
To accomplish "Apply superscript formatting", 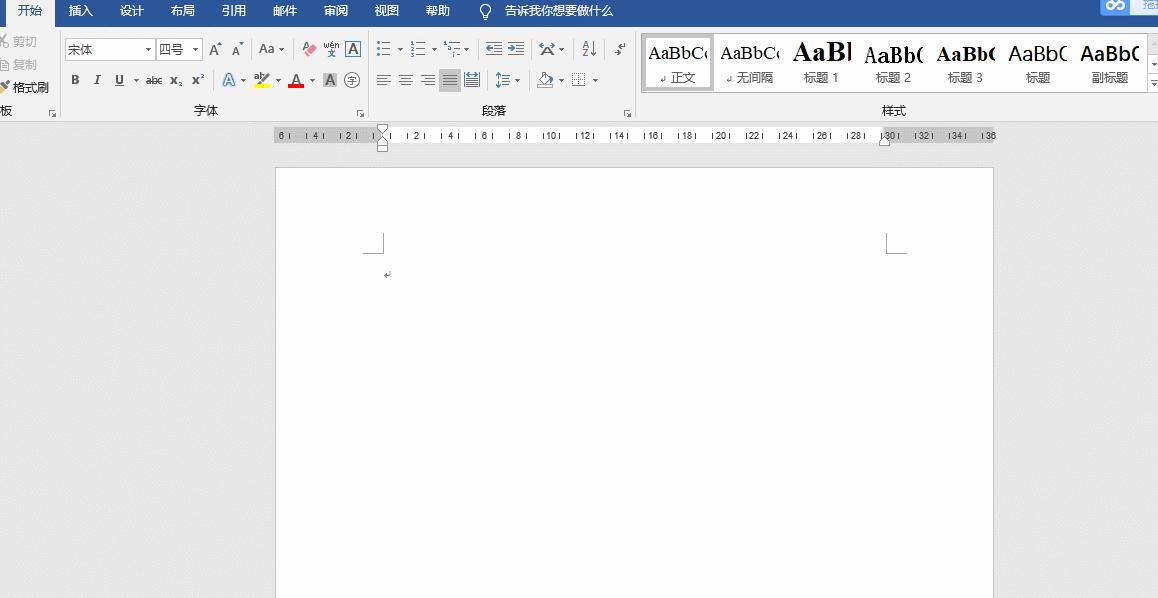I will click(198, 80).
